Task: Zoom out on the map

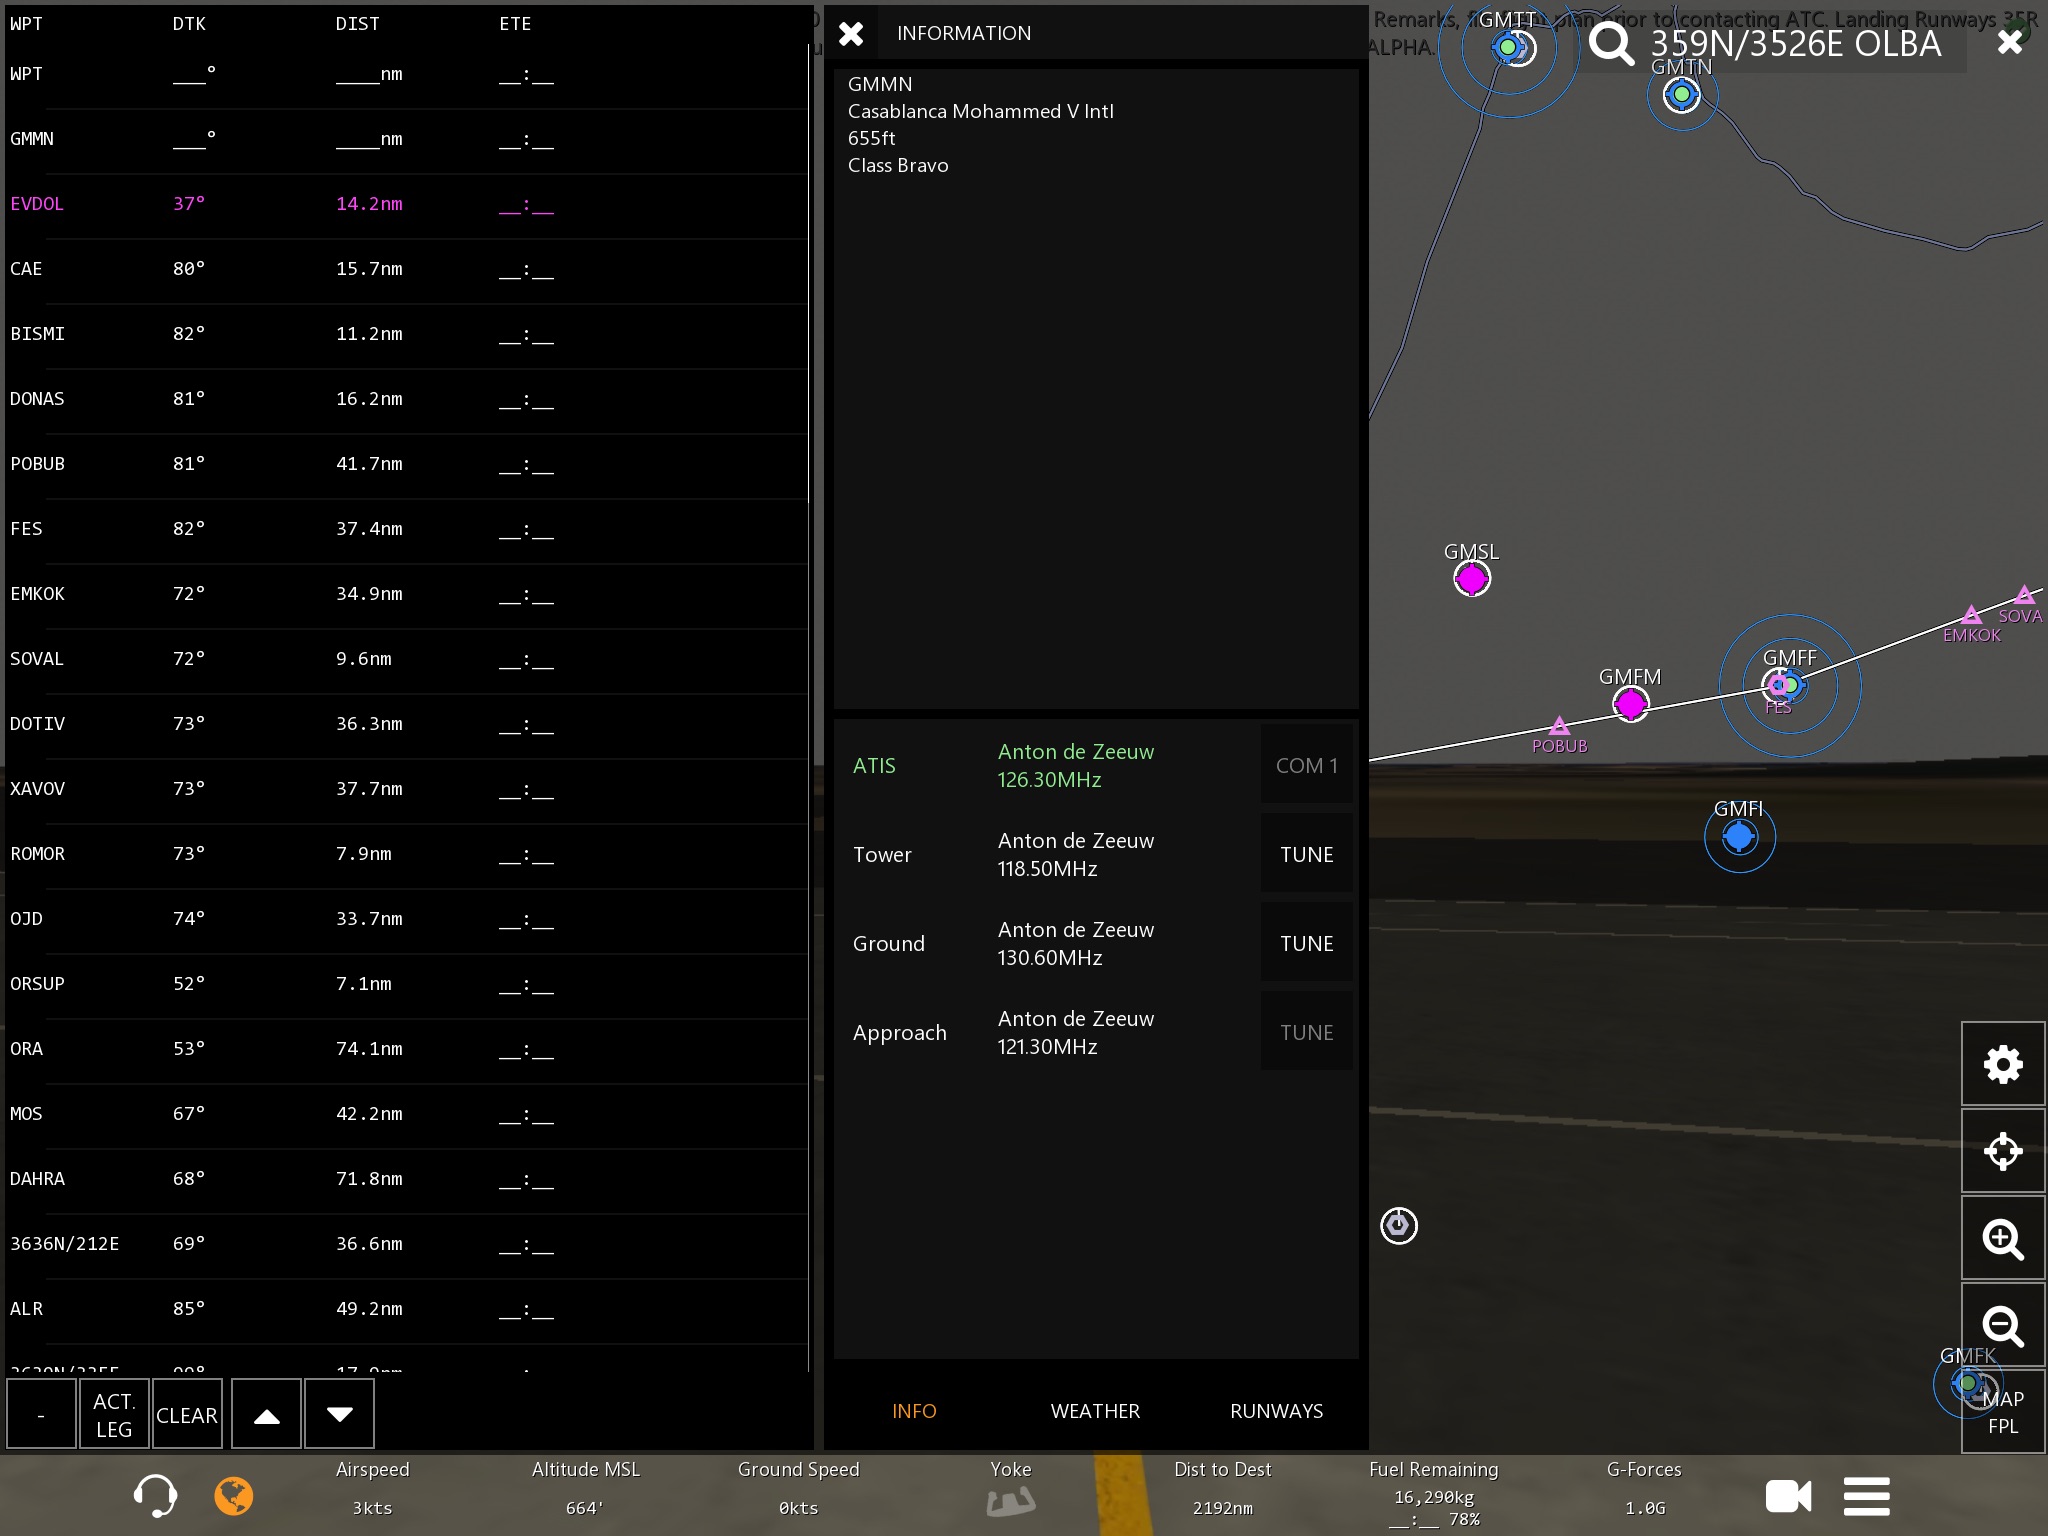Action: tap(2002, 1326)
